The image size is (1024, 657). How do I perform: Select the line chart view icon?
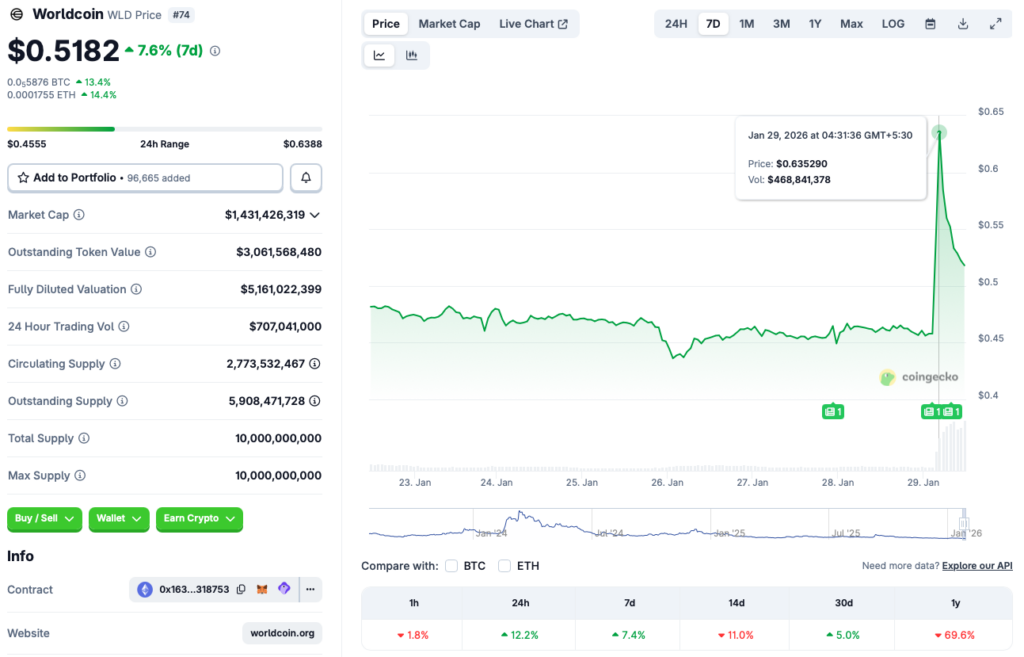380,56
